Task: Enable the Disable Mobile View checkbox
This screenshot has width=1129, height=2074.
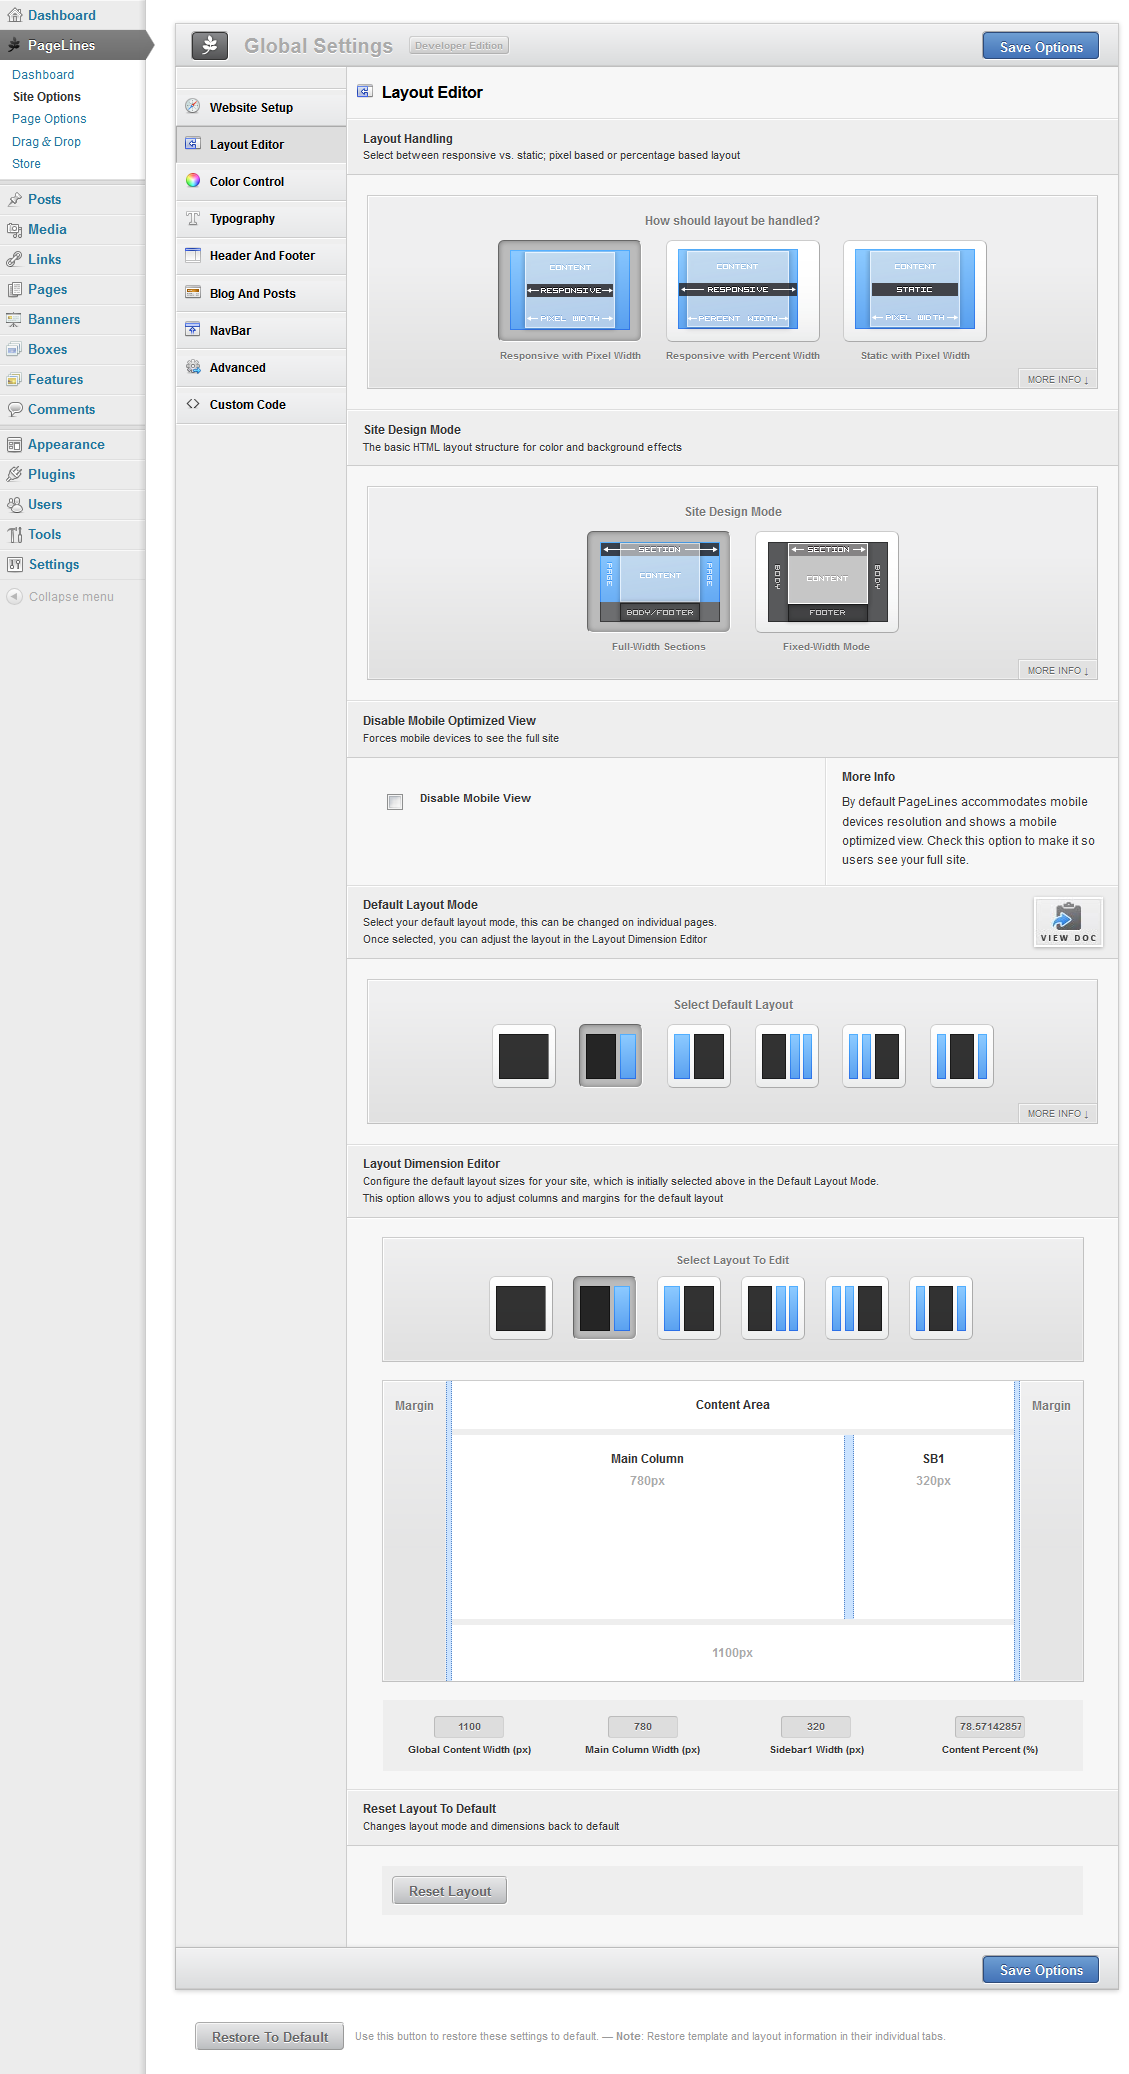Action: [x=395, y=802]
